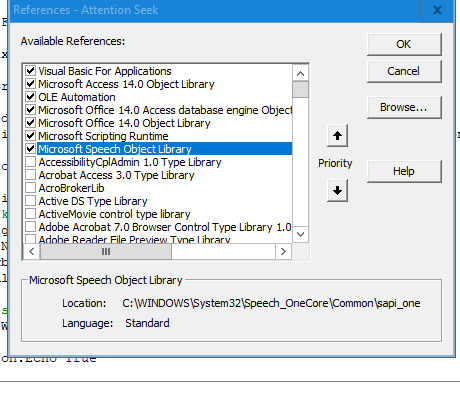Select Active DS Type Library row
This screenshot has height=393, width=460.
[x=93, y=201]
